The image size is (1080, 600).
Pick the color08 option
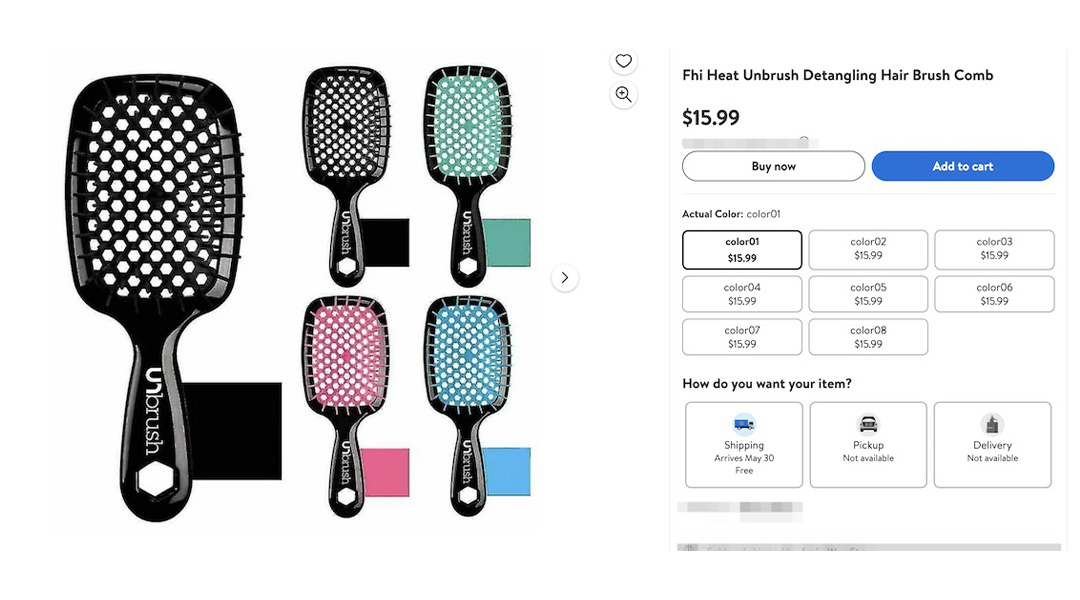click(868, 337)
